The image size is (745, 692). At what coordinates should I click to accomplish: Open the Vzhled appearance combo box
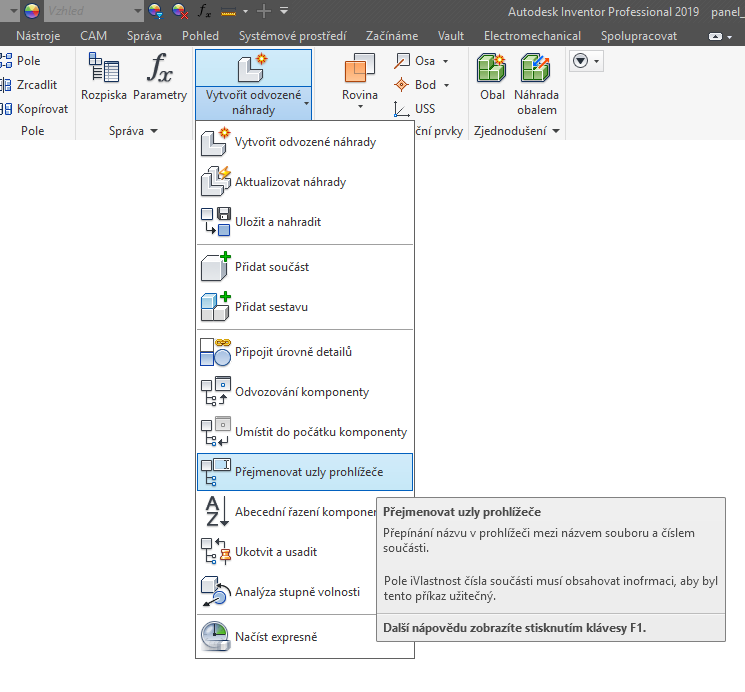93,10
